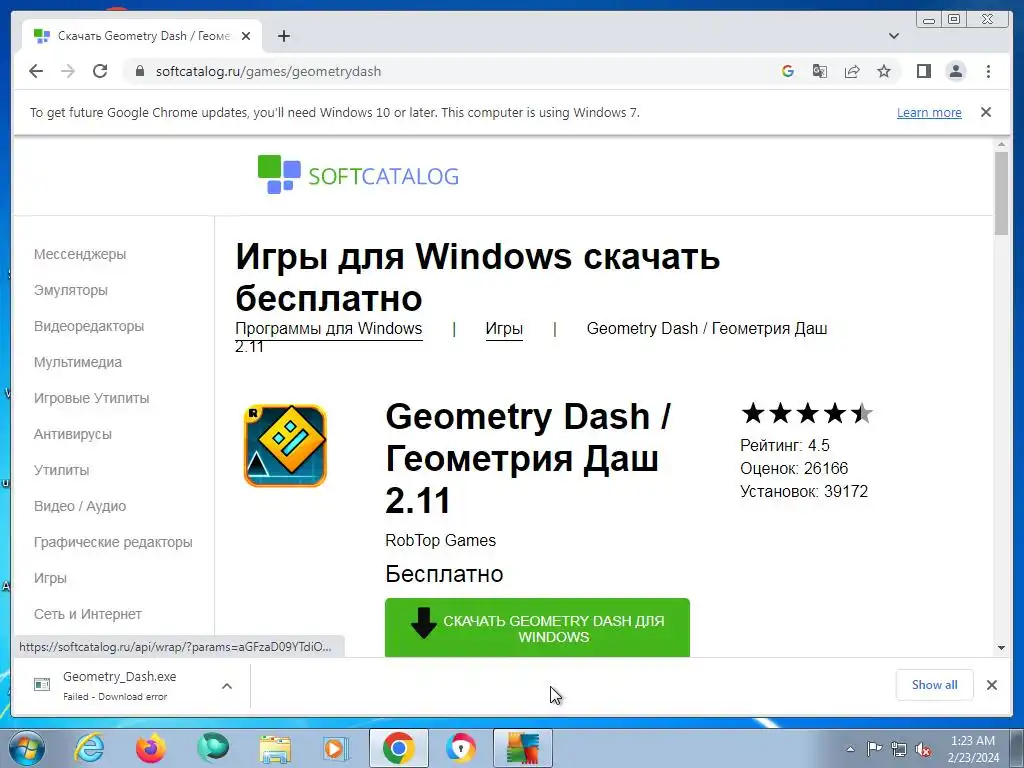The image size is (1024, 768).
Task: Open the Windows Start menu
Action: pos(27,748)
